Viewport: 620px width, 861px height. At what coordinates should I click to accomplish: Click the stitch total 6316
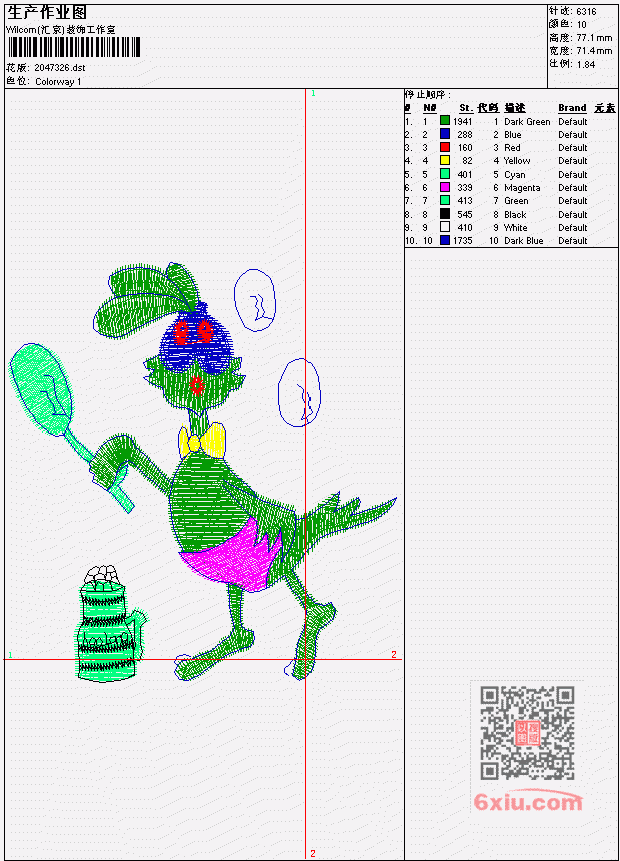click(587, 12)
